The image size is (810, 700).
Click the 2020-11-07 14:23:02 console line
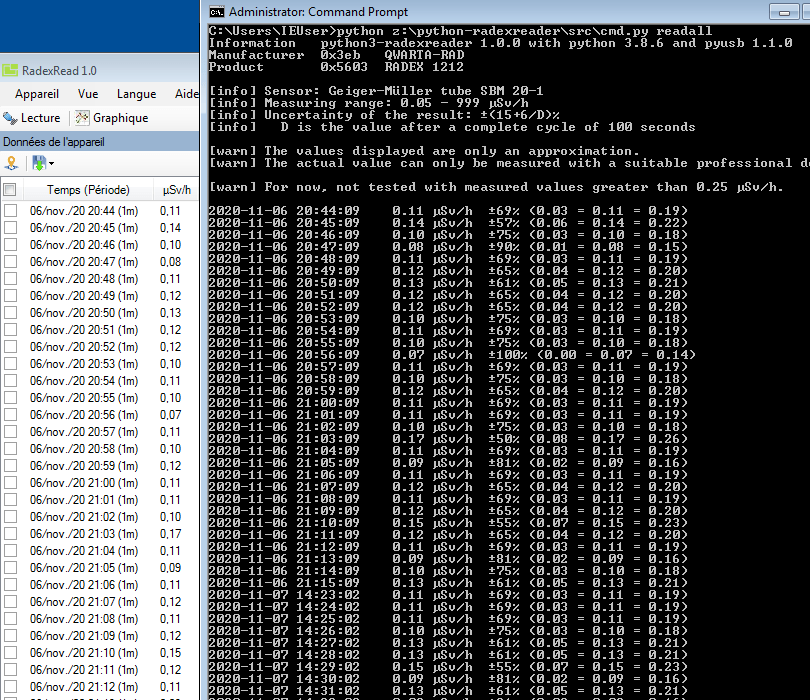(448, 595)
